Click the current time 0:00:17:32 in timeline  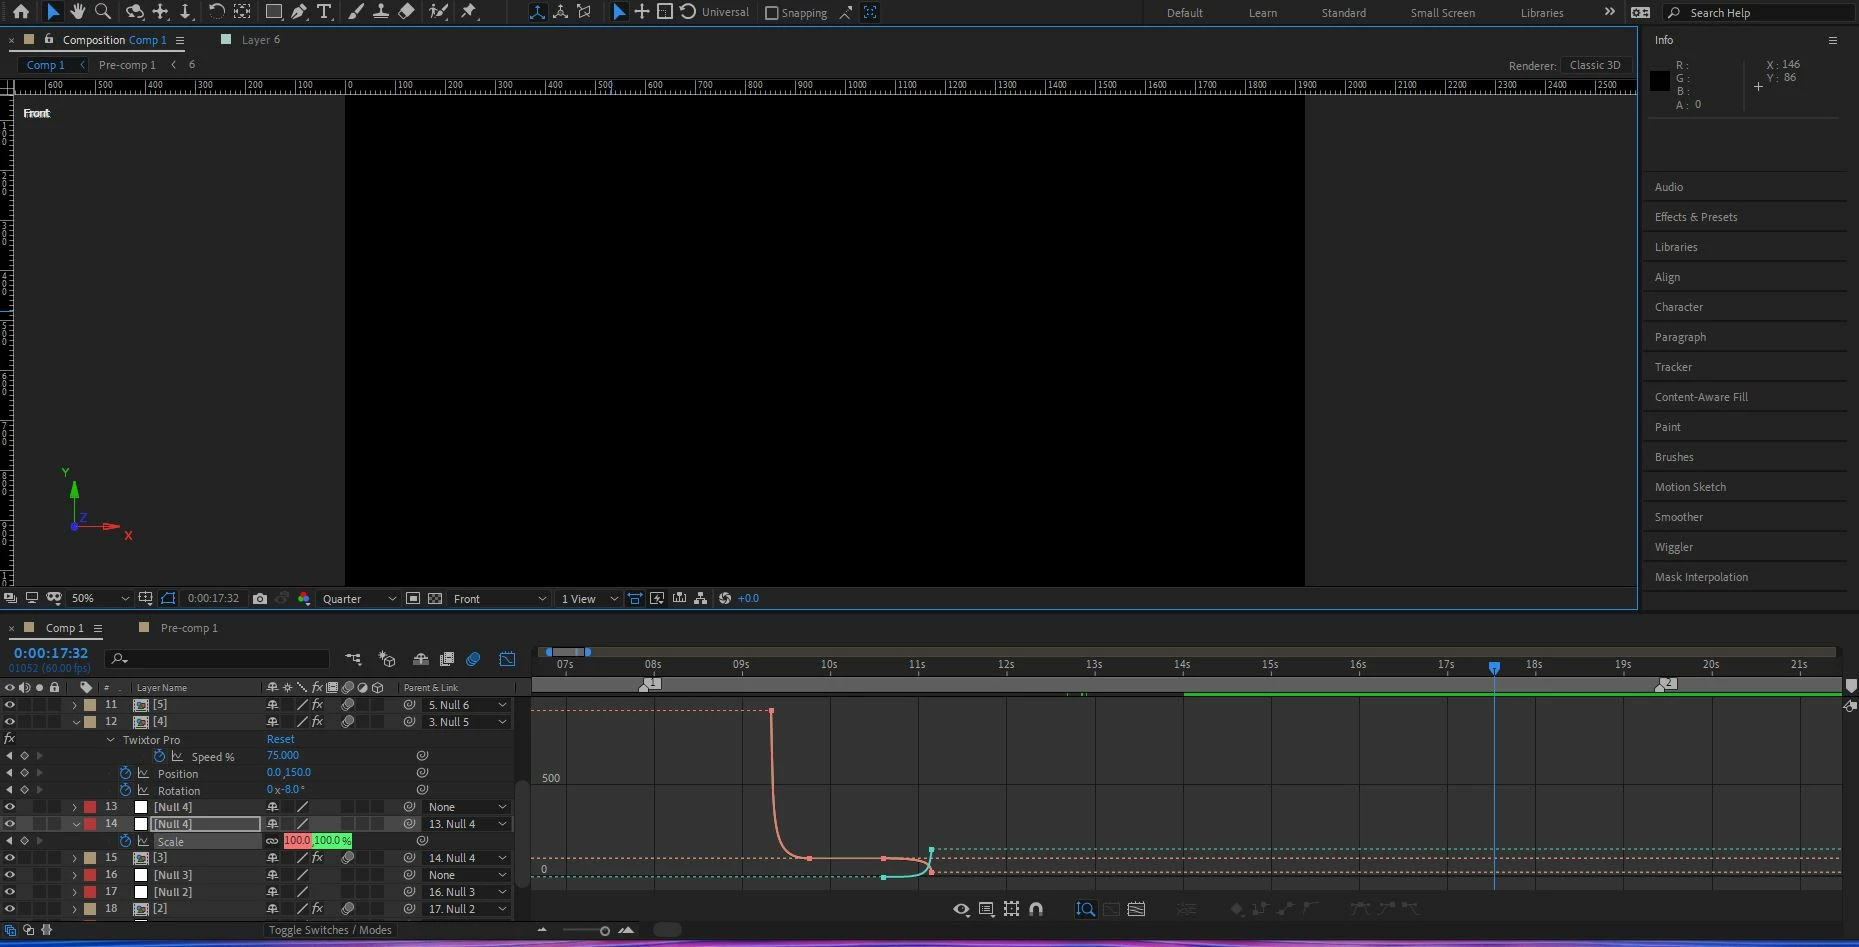pos(51,653)
